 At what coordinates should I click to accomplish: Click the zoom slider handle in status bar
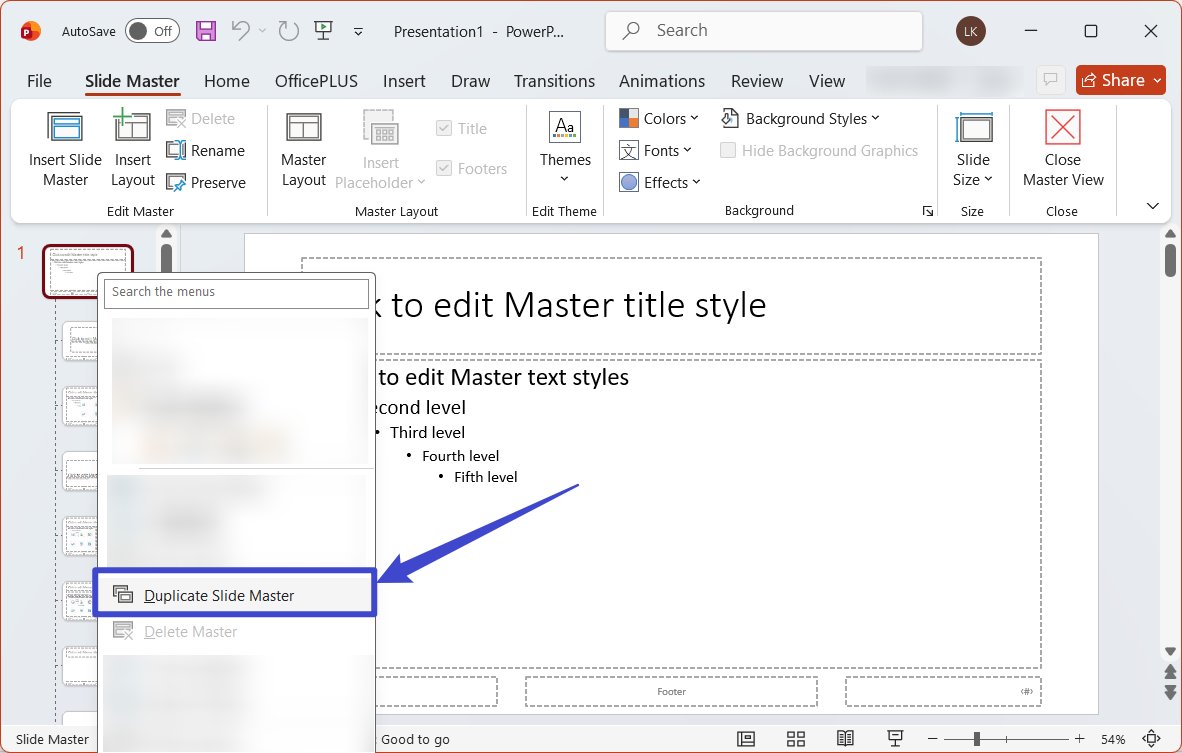pyautogui.click(x=976, y=739)
